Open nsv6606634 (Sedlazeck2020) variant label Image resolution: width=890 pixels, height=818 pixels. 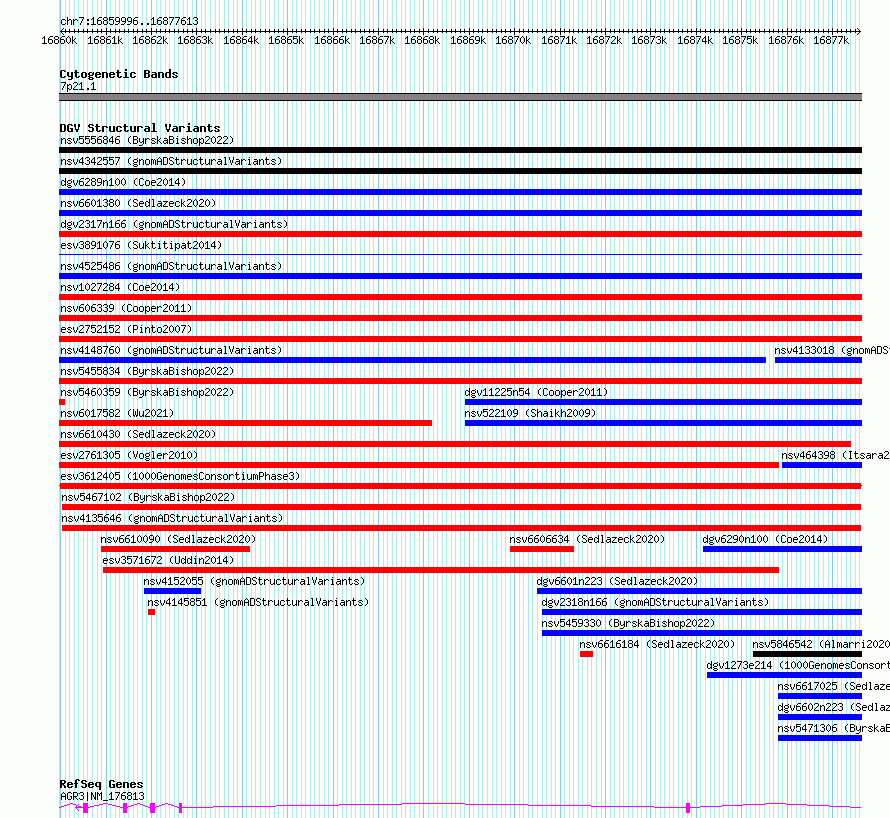click(x=587, y=539)
